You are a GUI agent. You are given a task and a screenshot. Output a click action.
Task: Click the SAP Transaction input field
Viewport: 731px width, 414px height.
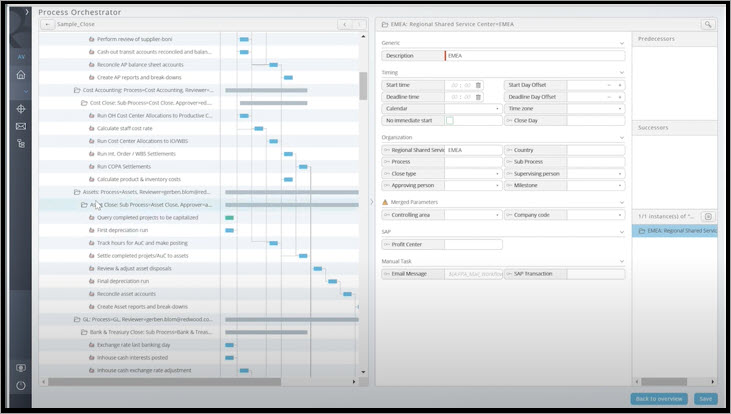(x=596, y=274)
